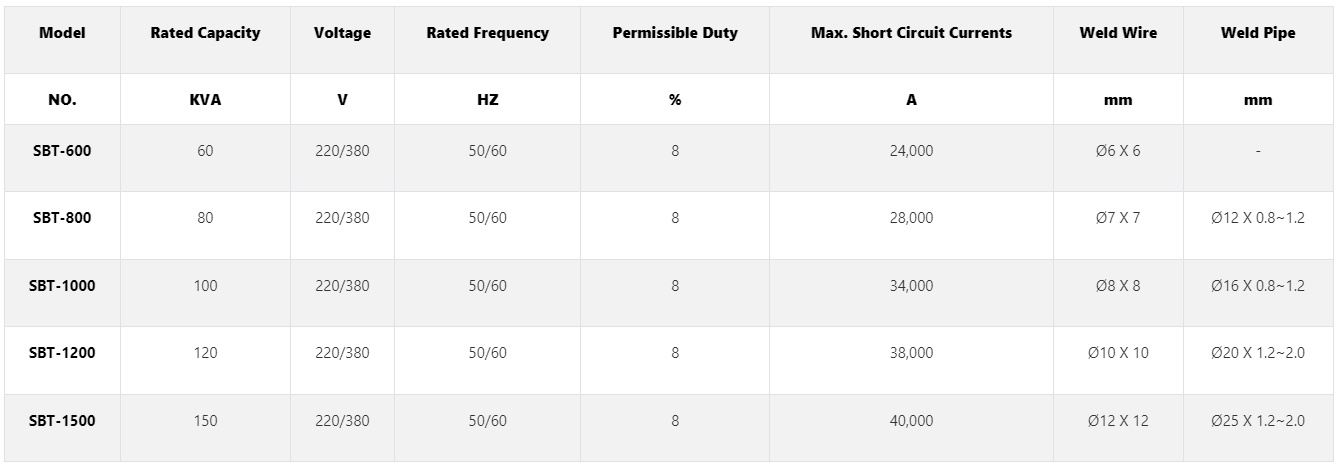Click the Model column header

tap(62, 33)
